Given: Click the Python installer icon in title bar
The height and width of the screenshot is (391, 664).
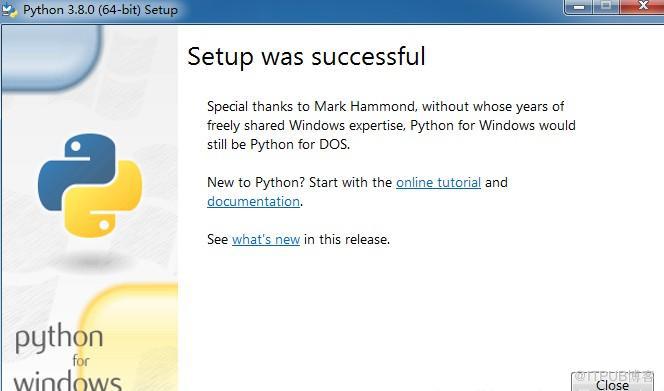Looking at the screenshot, I should pyautogui.click(x=9, y=9).
